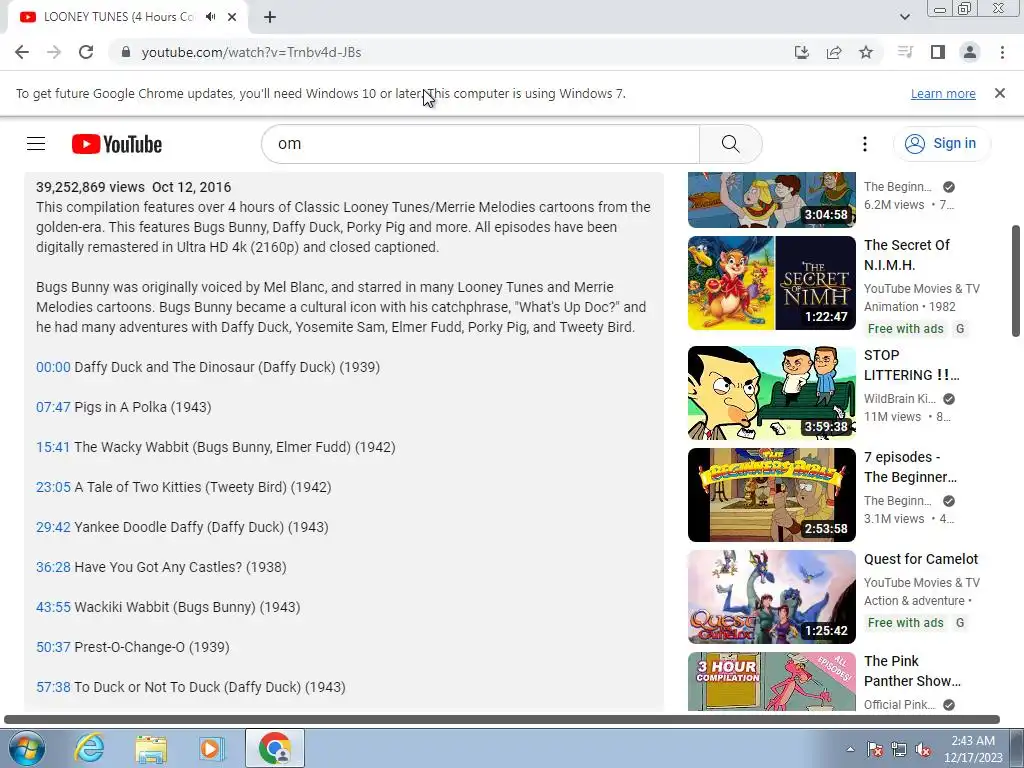
Task: Show hidden system tray icons
Action: 850,749
